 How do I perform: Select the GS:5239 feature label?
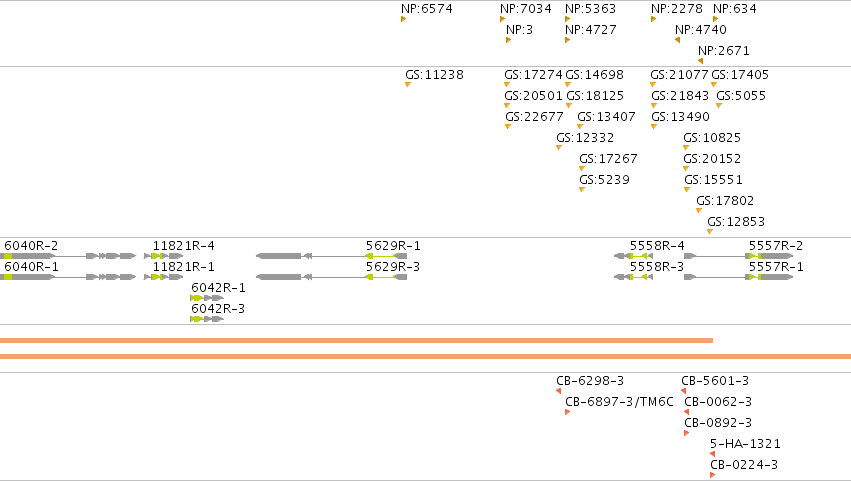tap(605, 180)
